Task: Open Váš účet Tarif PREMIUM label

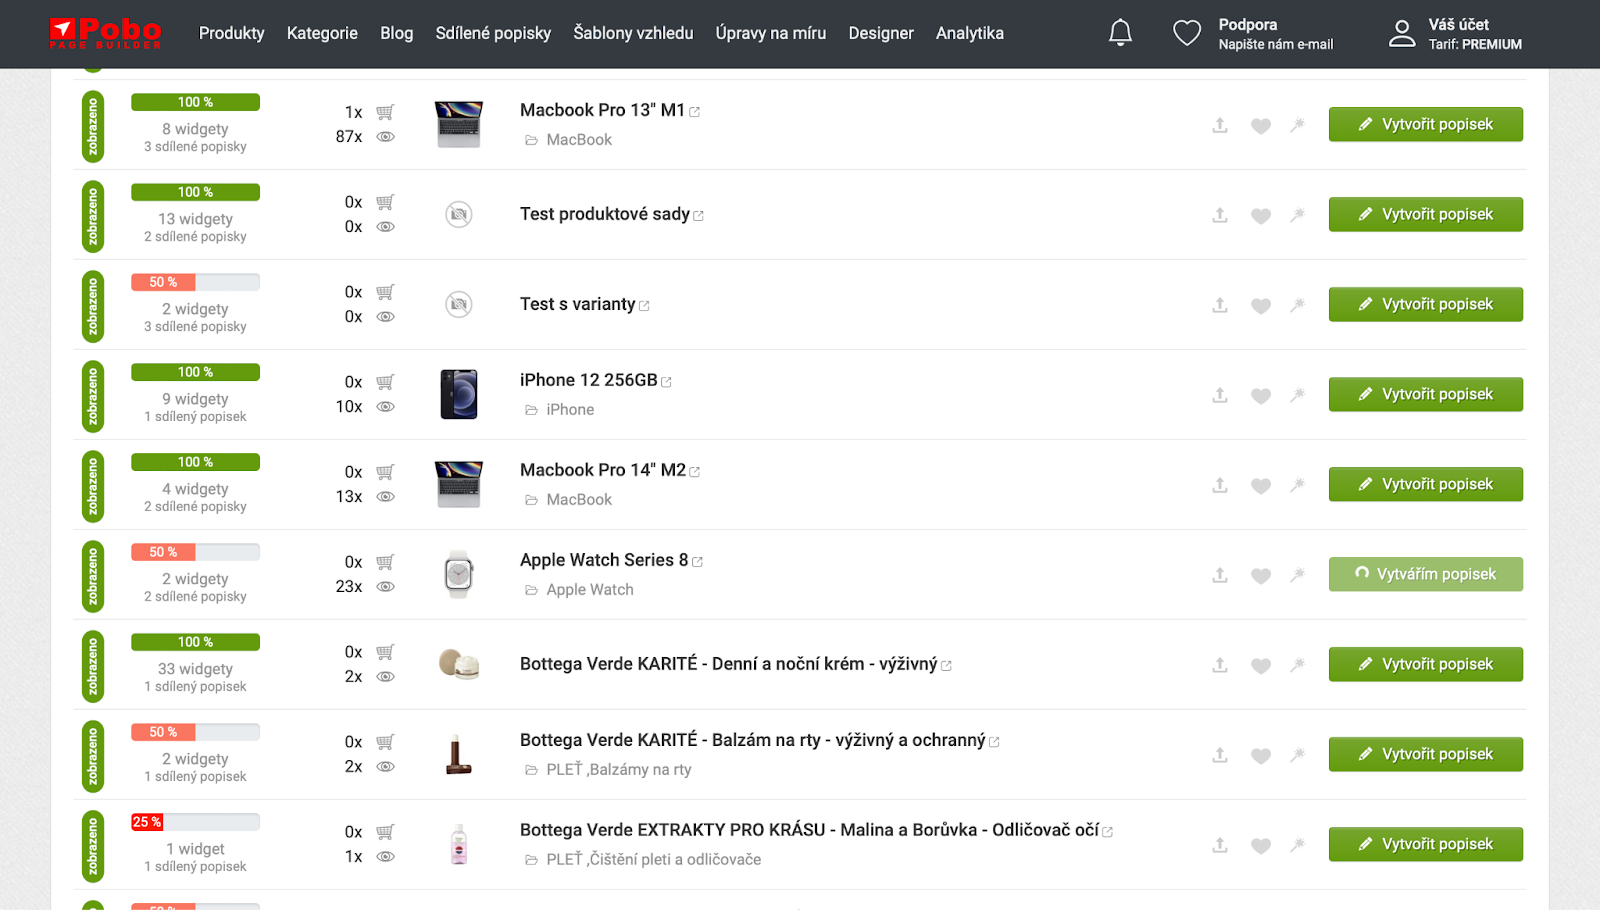Action: [x=1475, y=34]
